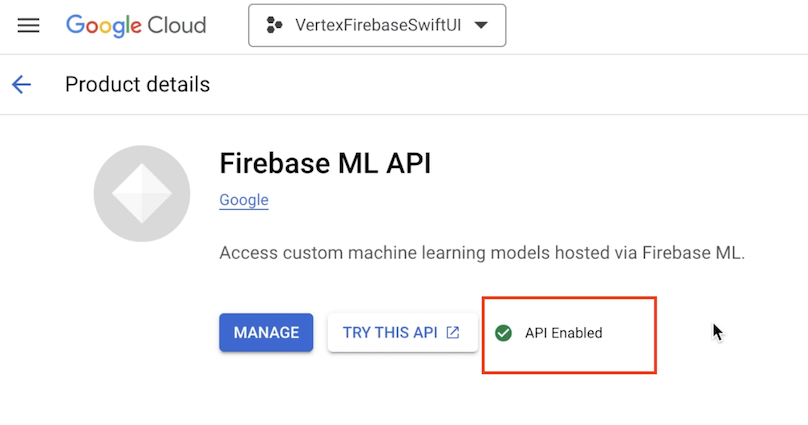808x425 pixels.
Task: Expand the project selector dropdown arrow
Action: [x=481, y=26]
